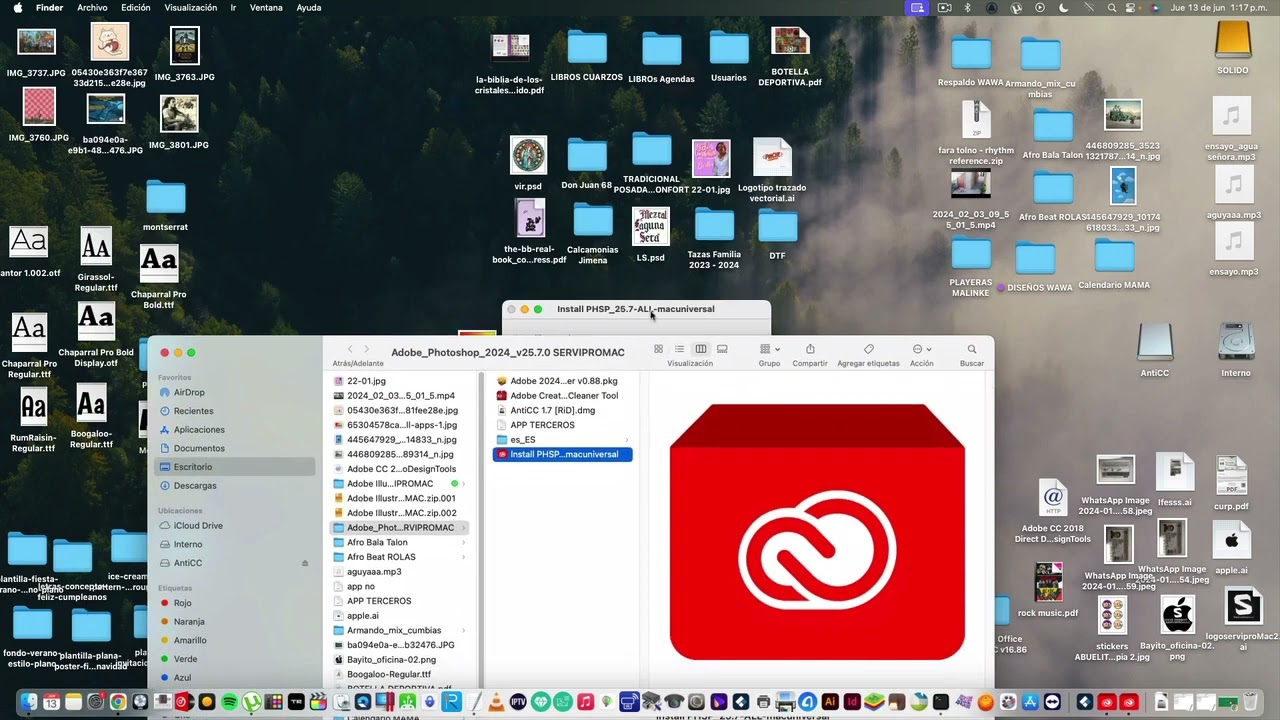Open the Visualización menu

pos(190,7)
